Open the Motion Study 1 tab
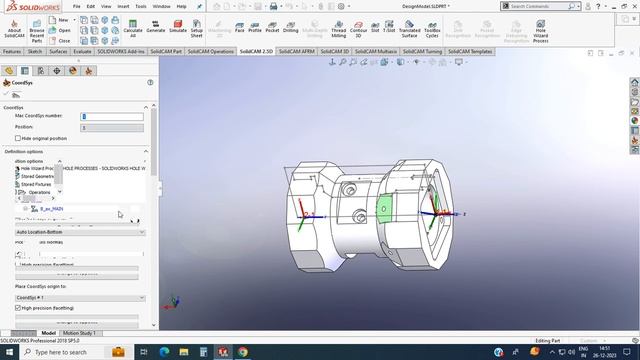This screenshot has height=360, width=640. pyautogui.click(x=79, y=333)
